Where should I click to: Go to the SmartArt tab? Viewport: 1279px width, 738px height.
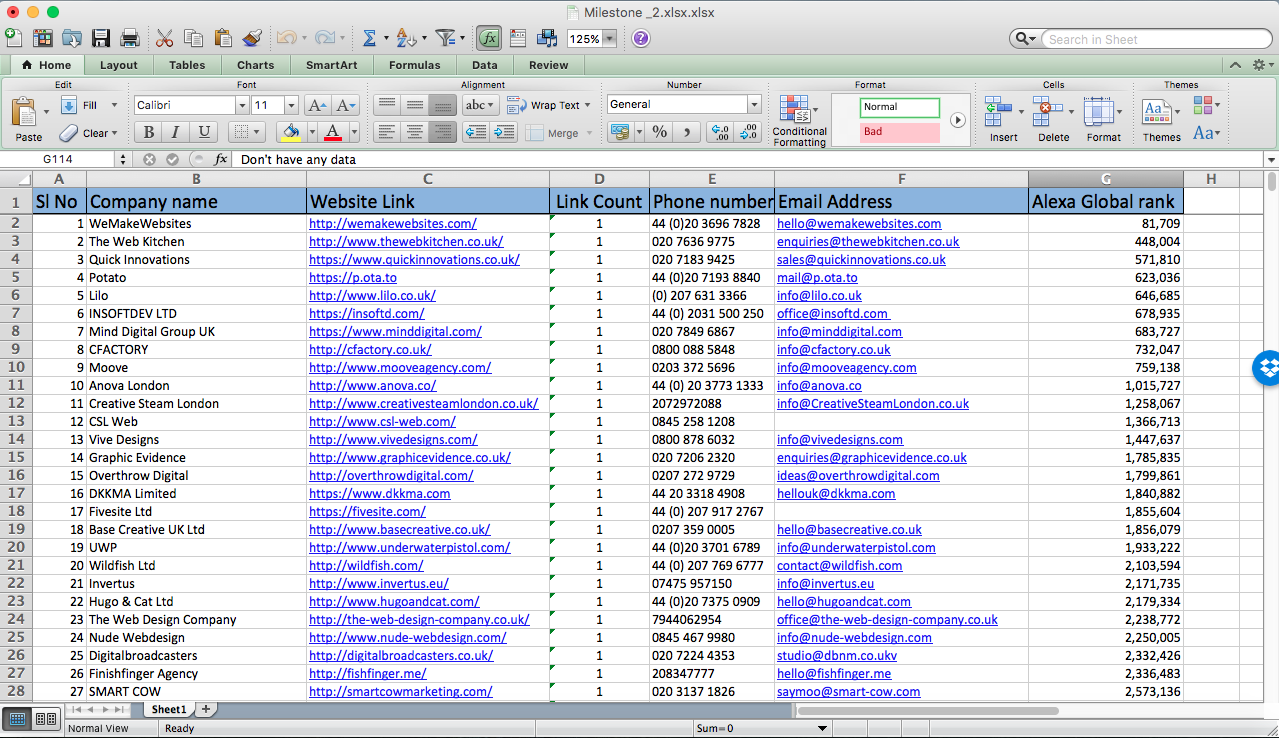[331, 65]
